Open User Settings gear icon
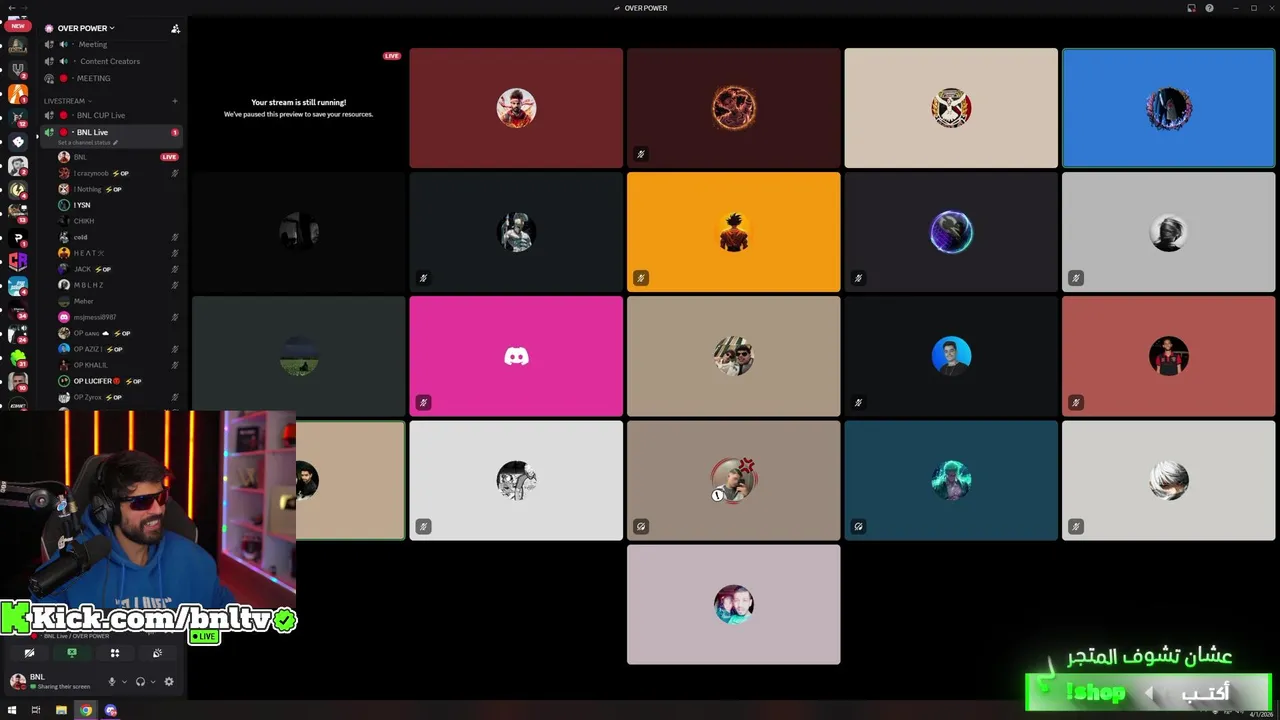1280x720 pixels. click(x=169, y=681)
